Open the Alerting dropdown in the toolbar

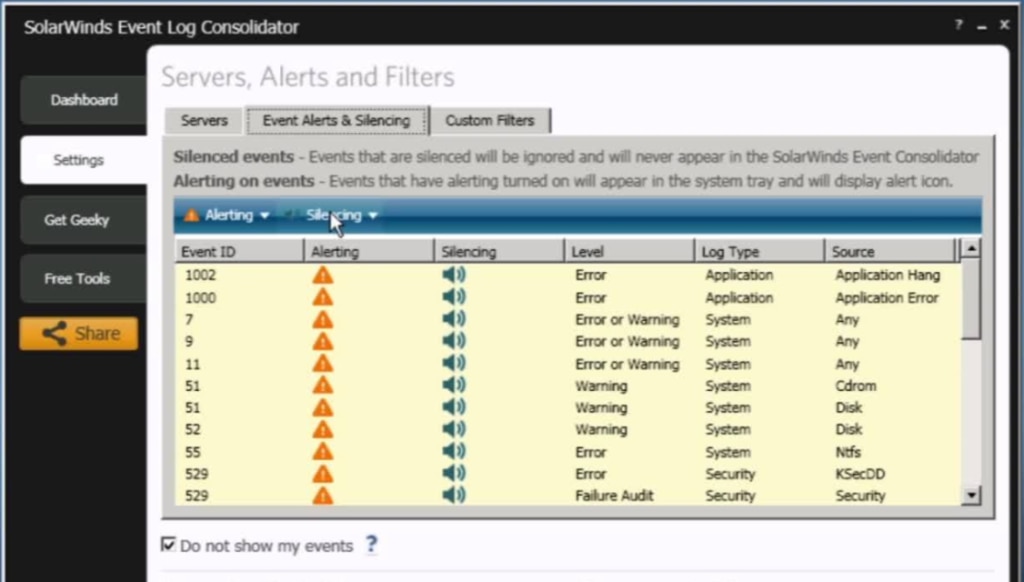(227, 215)
